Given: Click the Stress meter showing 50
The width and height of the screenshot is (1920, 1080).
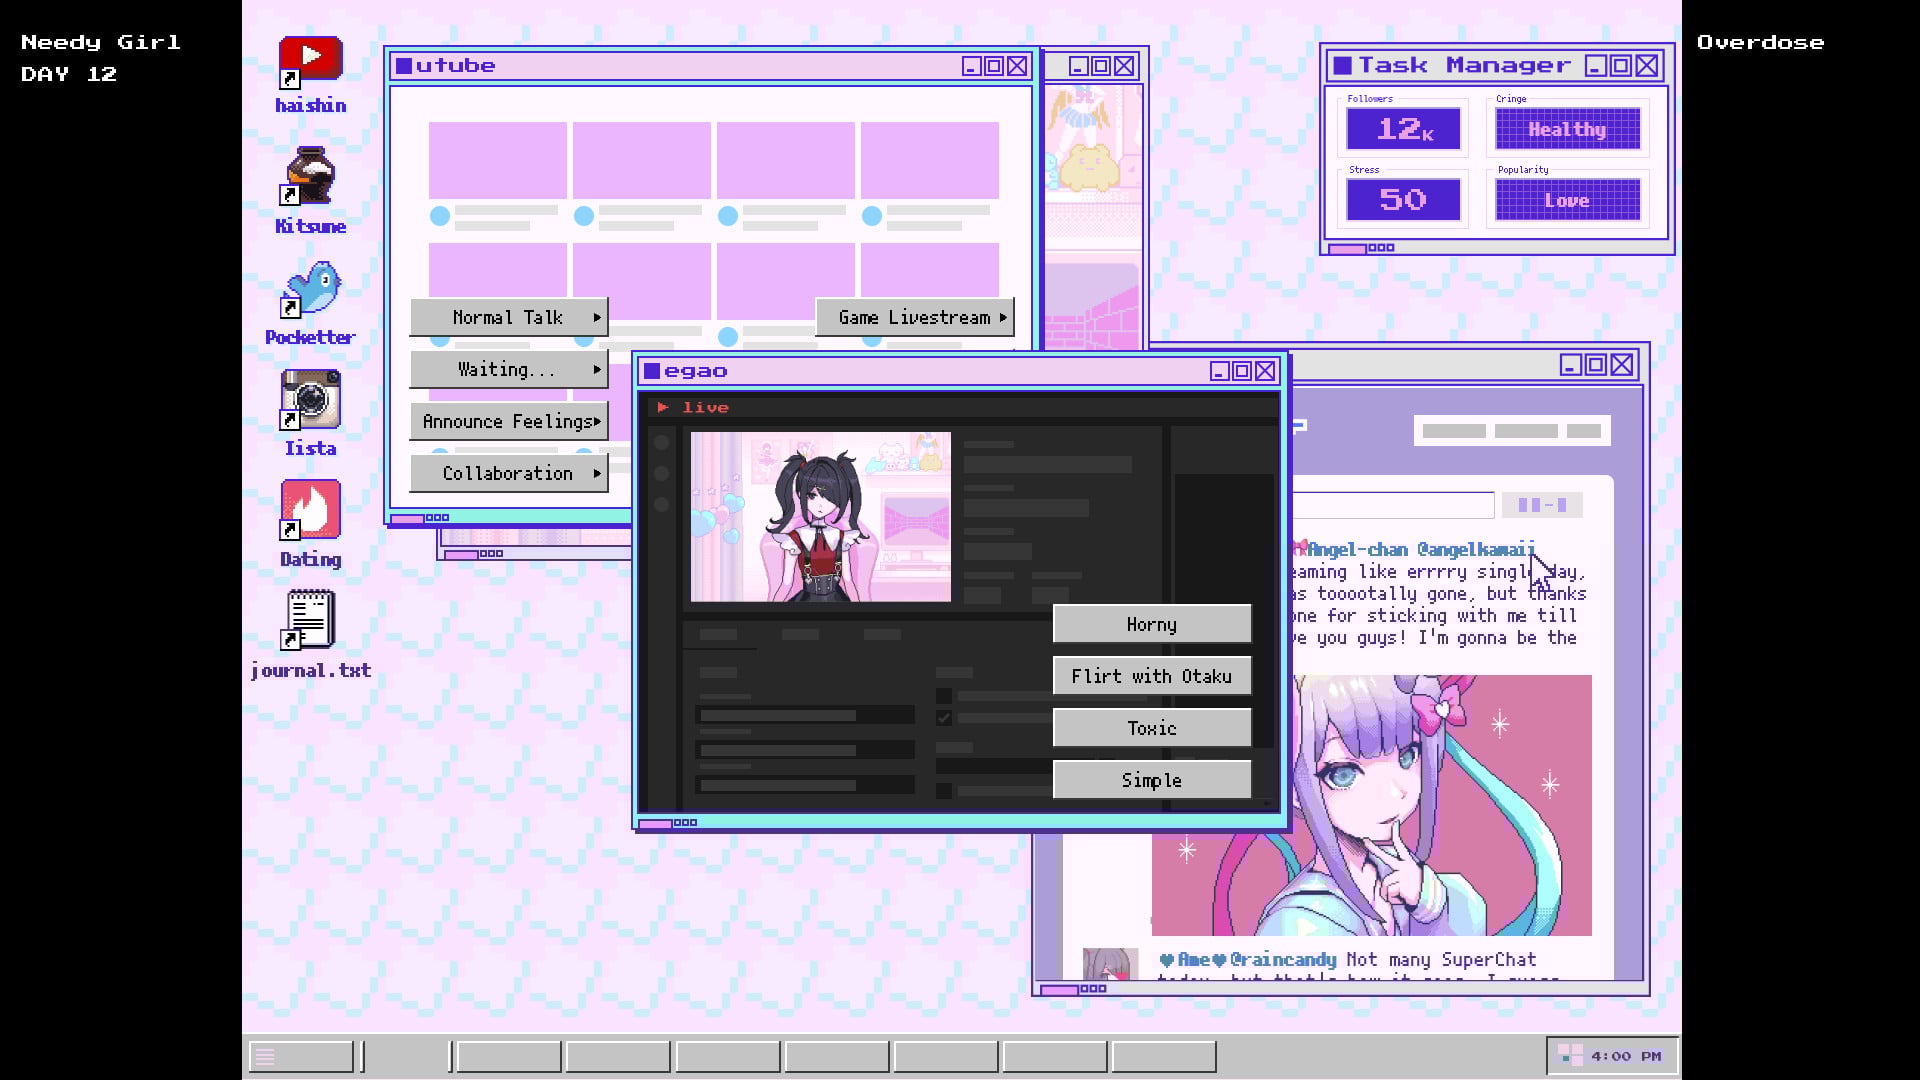Looking at the screenshot, I should 1402,200.
